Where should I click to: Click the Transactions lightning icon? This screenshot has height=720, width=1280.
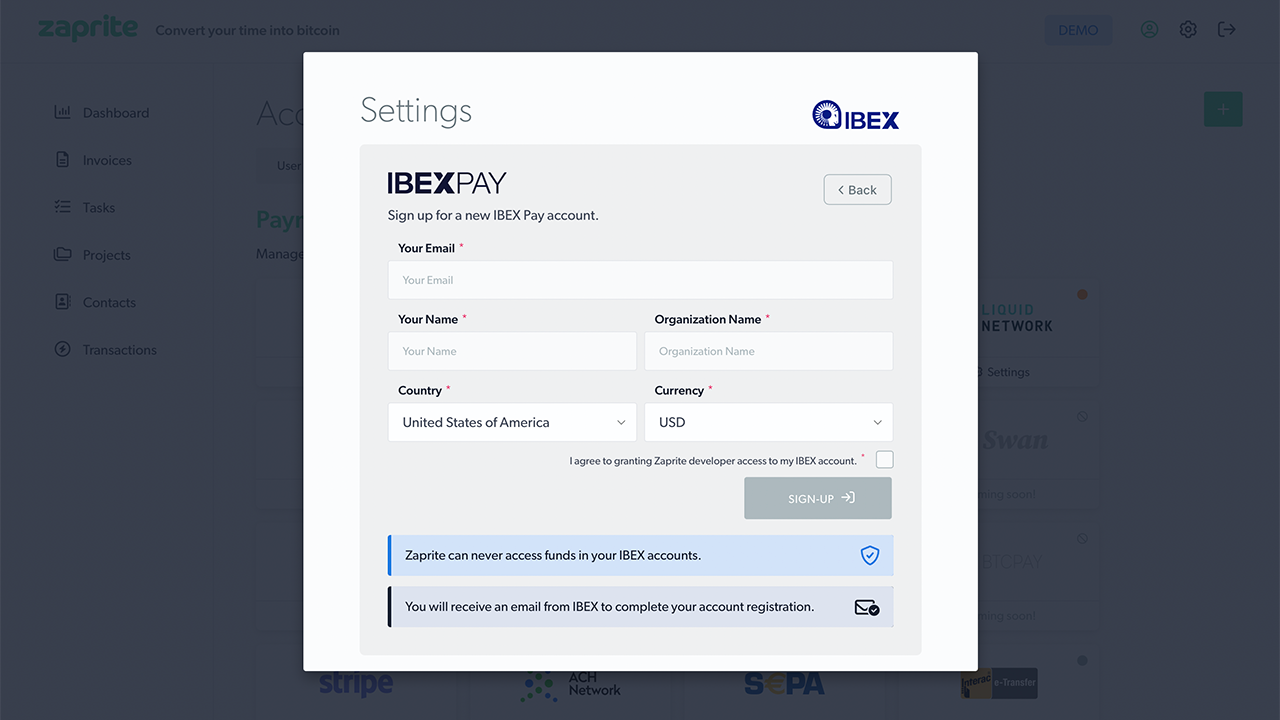[x=62, y=349]
